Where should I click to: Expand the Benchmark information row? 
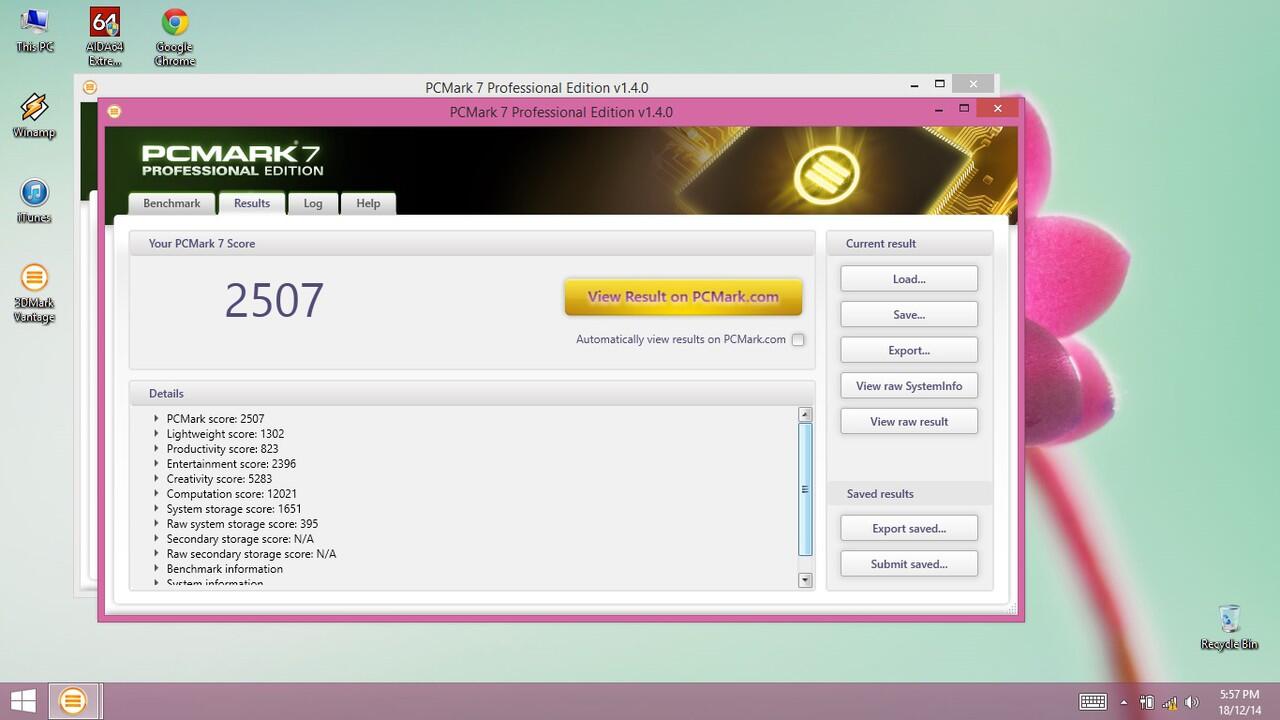point(157,569)
